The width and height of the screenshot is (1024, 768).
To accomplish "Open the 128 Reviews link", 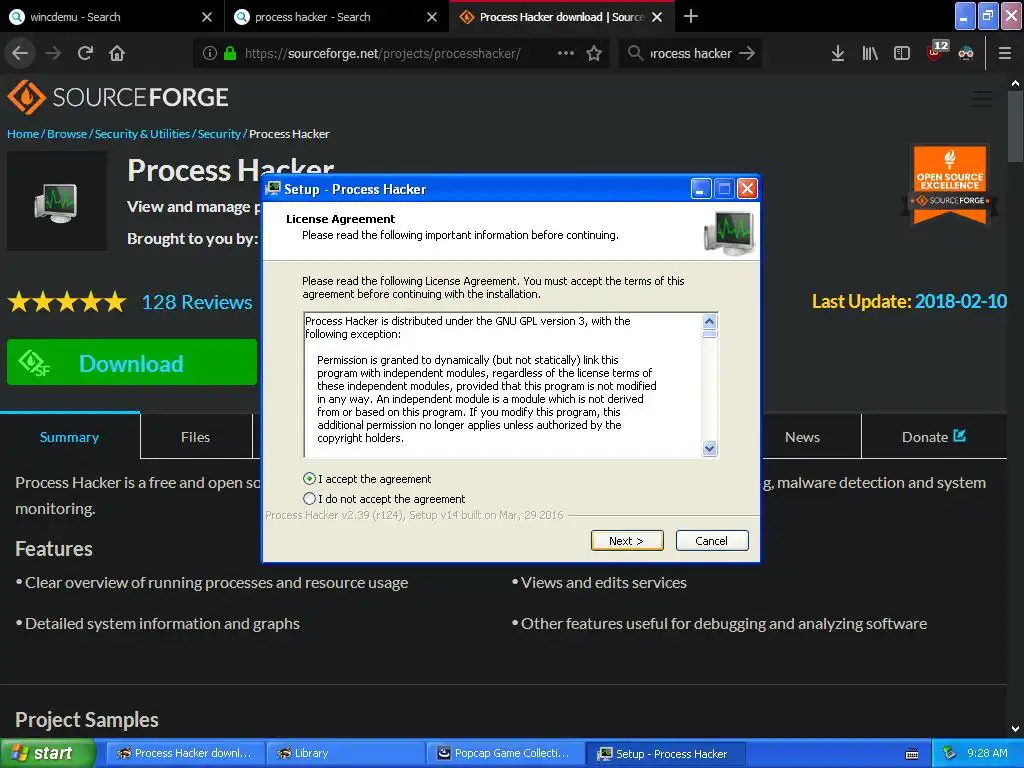I will tap(197, 302).
